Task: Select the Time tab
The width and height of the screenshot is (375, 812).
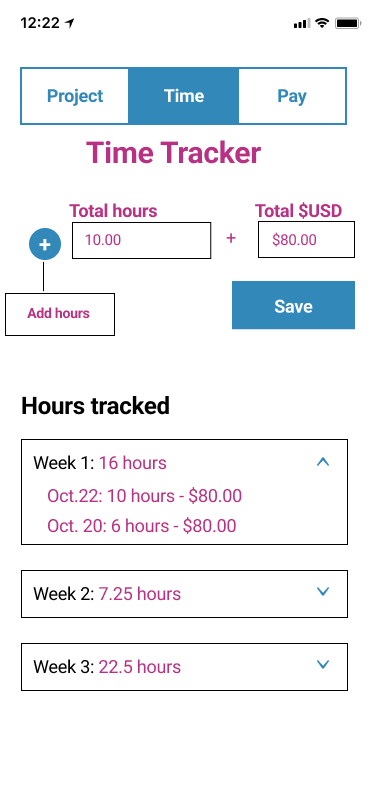Action: point(184,96)
